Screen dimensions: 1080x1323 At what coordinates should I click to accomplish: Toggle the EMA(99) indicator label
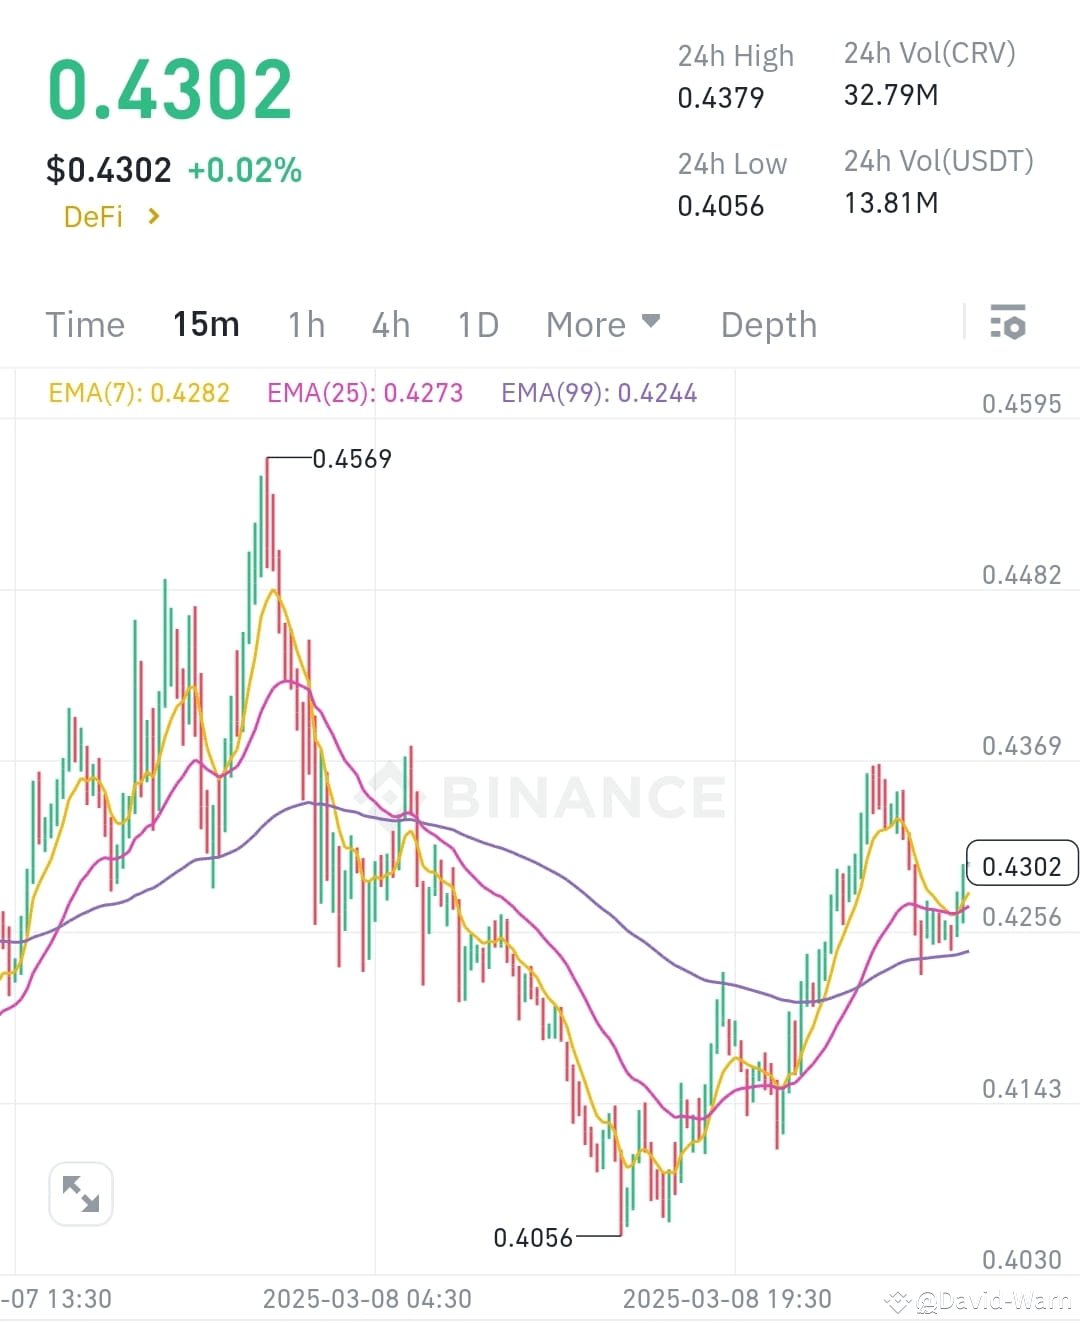(x=599, y=393)
